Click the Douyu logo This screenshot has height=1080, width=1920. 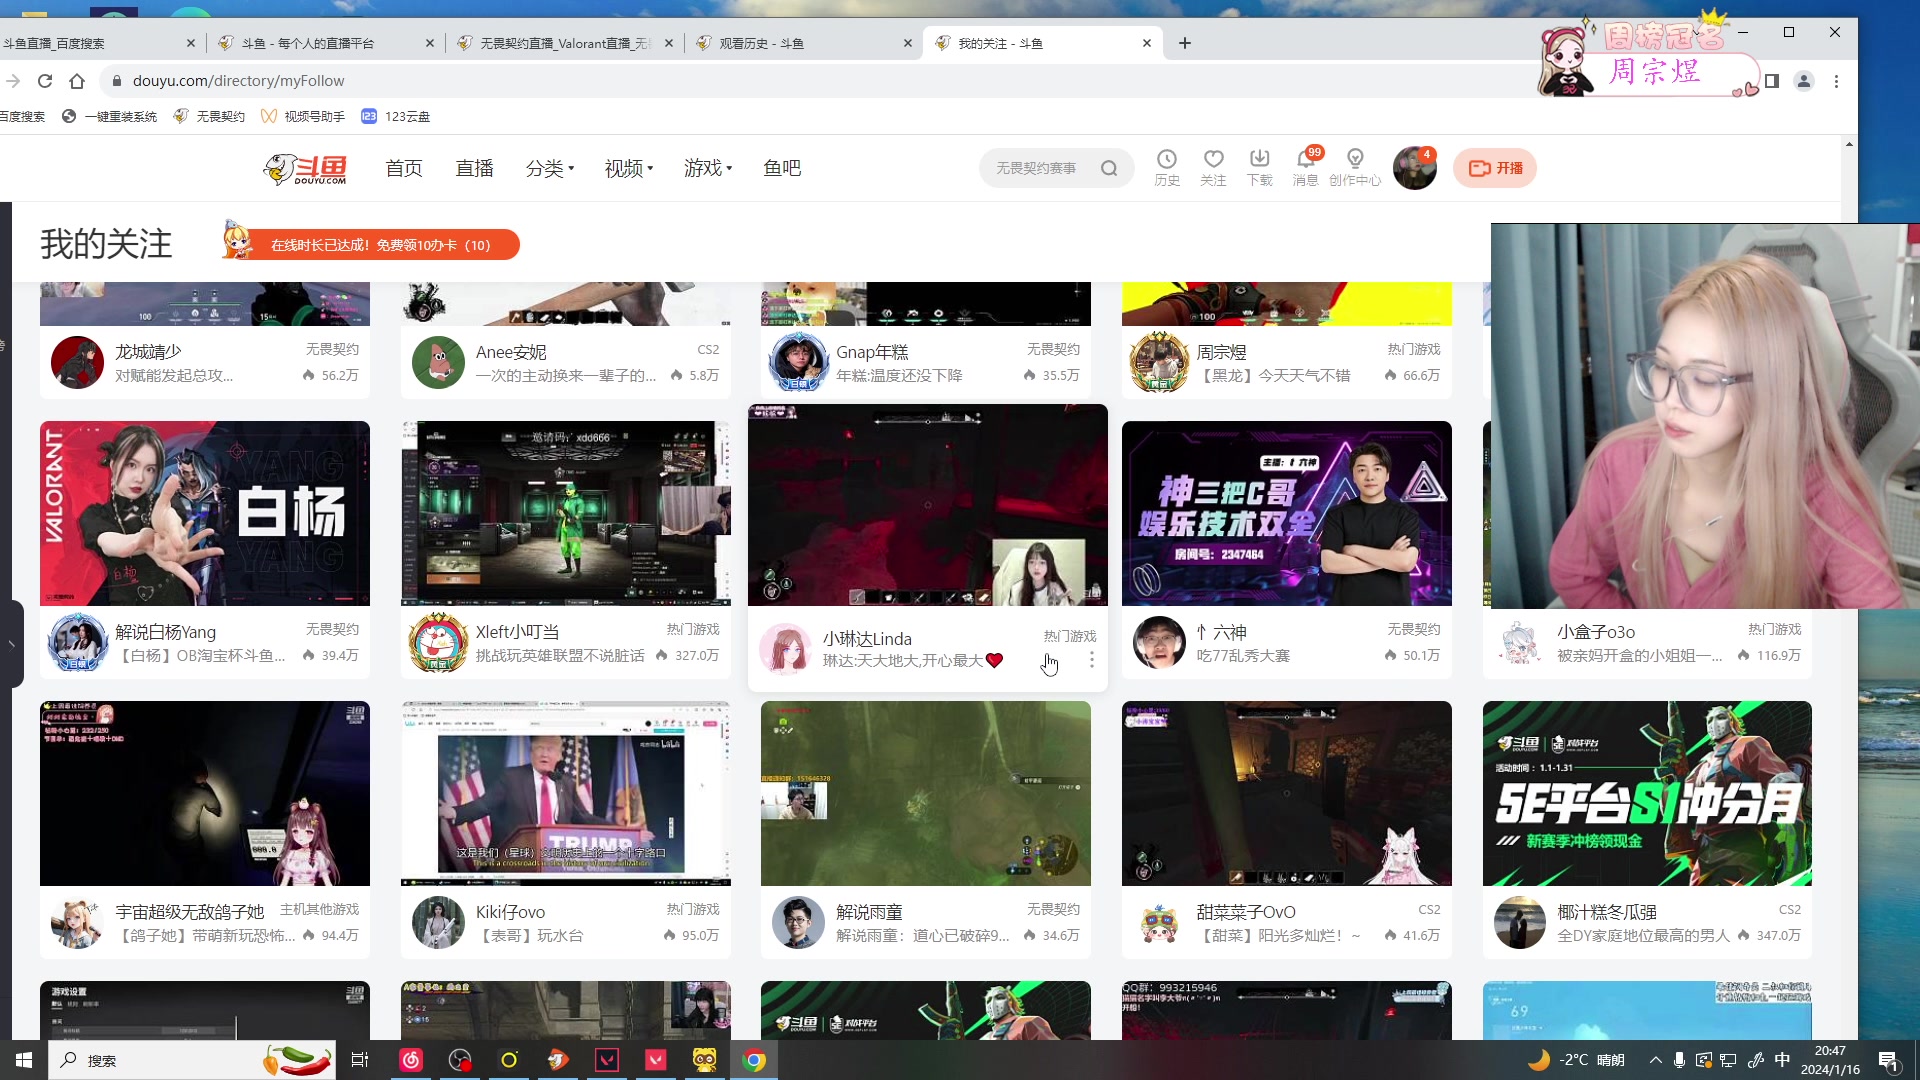(x=306, y=168)
